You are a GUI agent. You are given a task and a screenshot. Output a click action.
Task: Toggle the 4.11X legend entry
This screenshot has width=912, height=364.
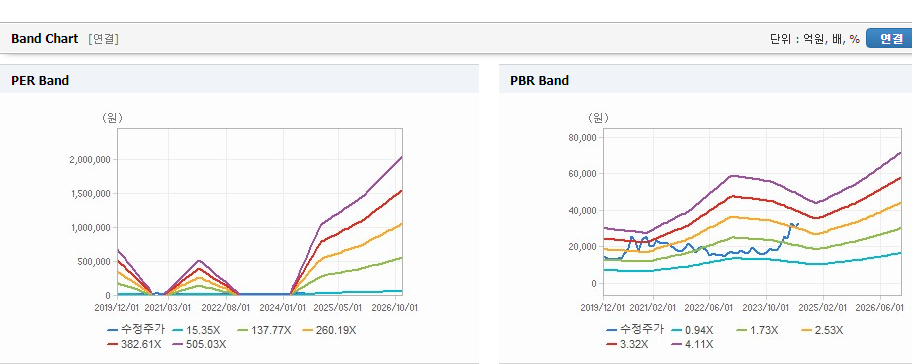click(692, 344)
